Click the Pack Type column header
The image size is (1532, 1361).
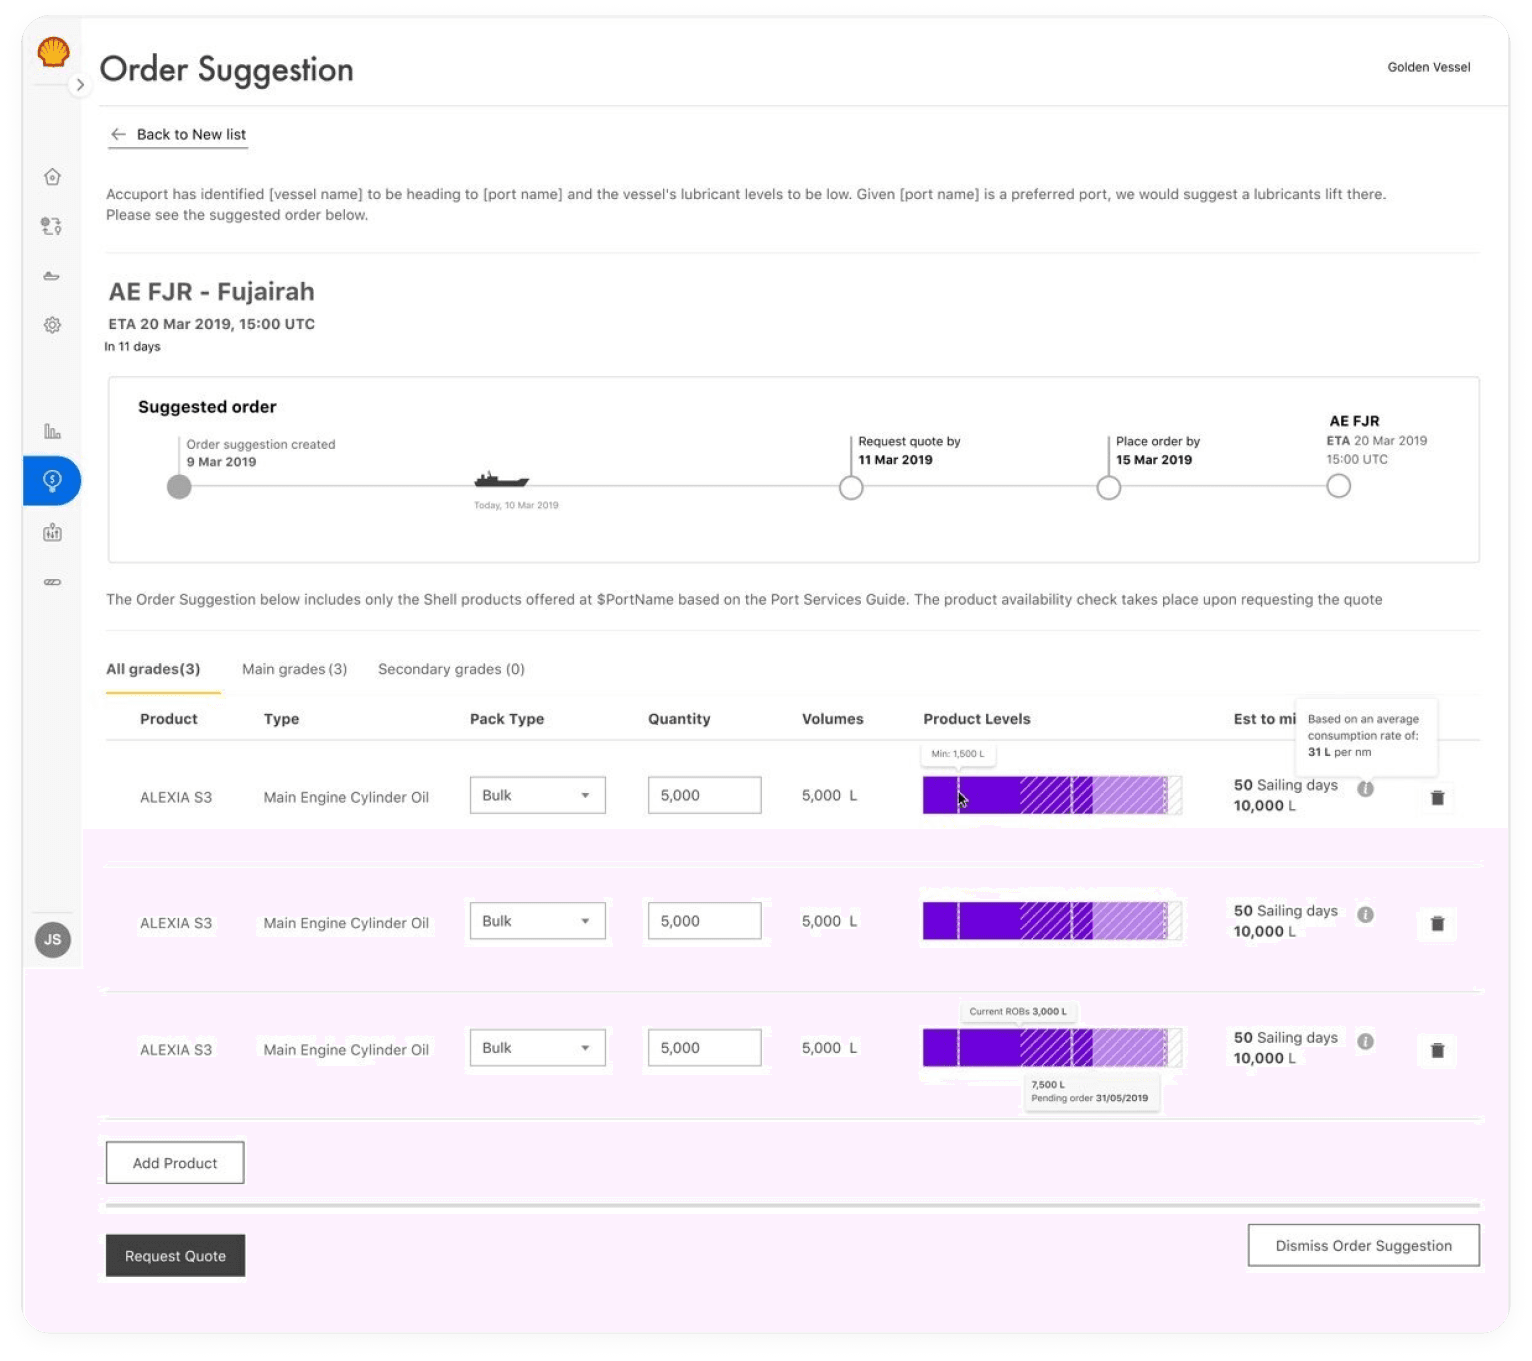(507, 719)
